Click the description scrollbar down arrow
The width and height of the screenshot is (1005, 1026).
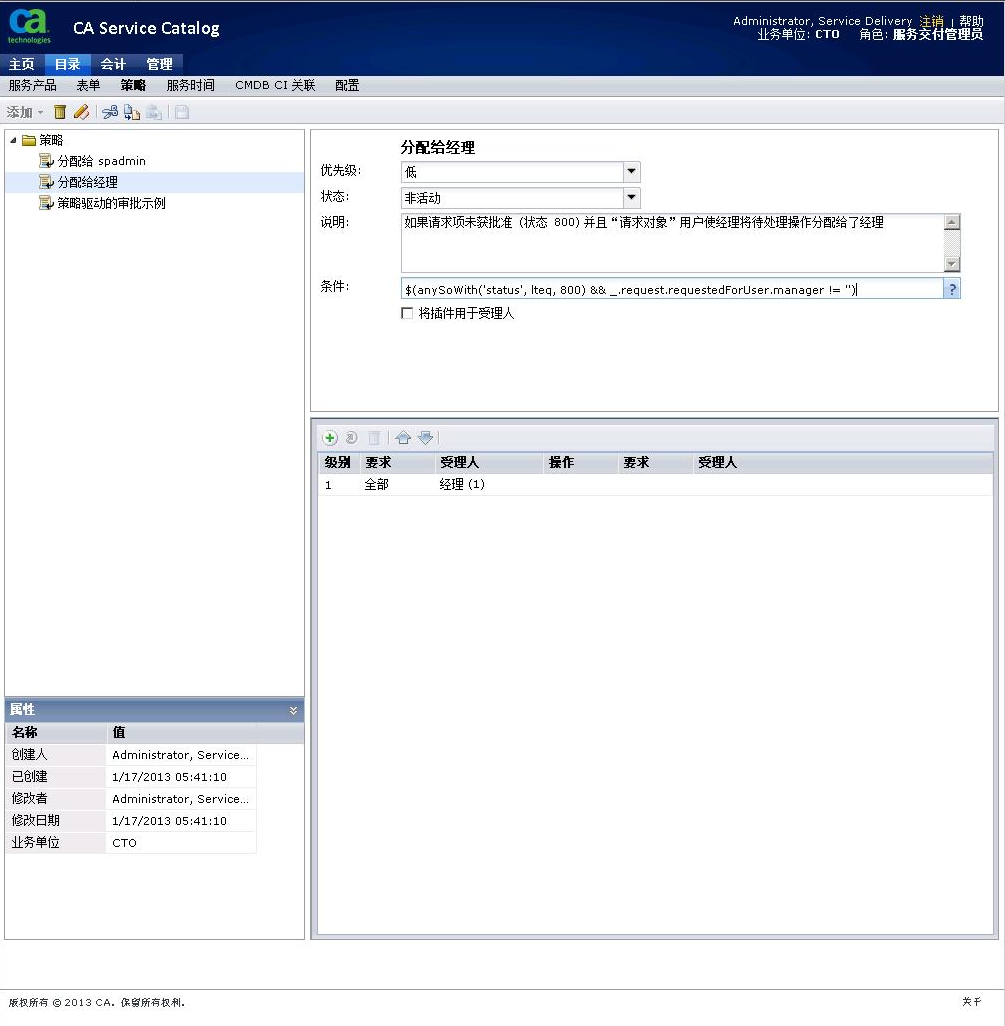(x=952, y=264)
